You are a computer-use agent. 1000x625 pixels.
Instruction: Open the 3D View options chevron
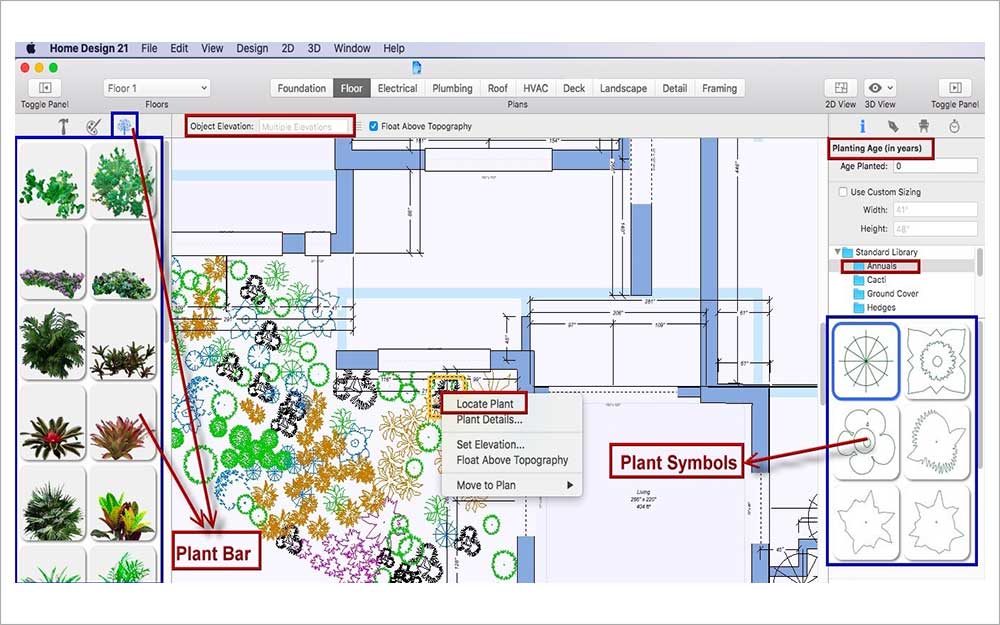click(x=890, y=88)
